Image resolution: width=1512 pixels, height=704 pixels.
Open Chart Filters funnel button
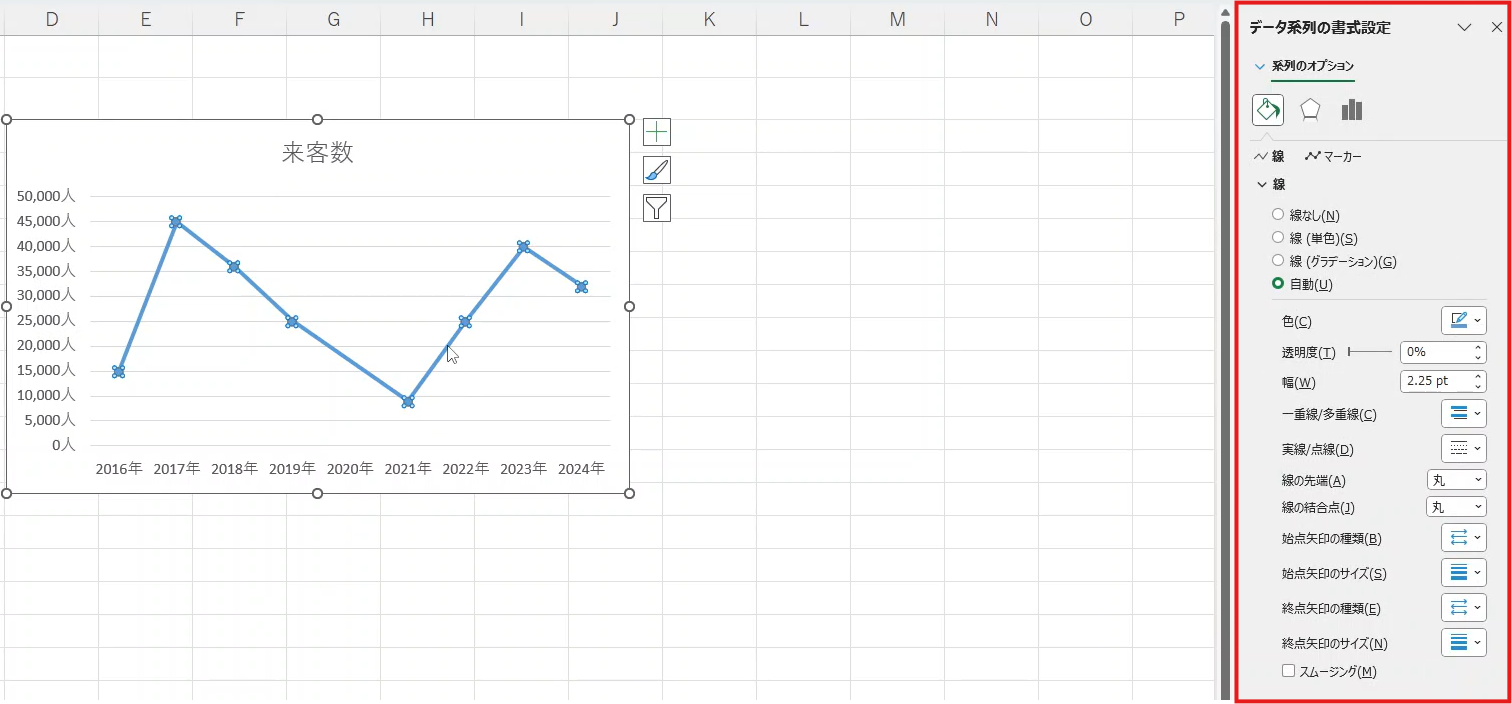[x=657, y=208]
